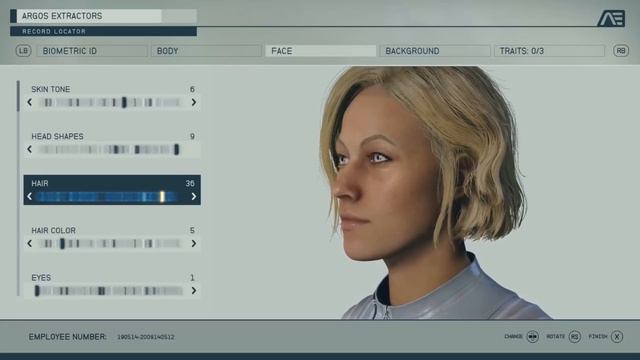The image size is (640, 360).
Task: Increase Hair Color with right arrow
Action: pyautogui.click(x=194, y=244)
